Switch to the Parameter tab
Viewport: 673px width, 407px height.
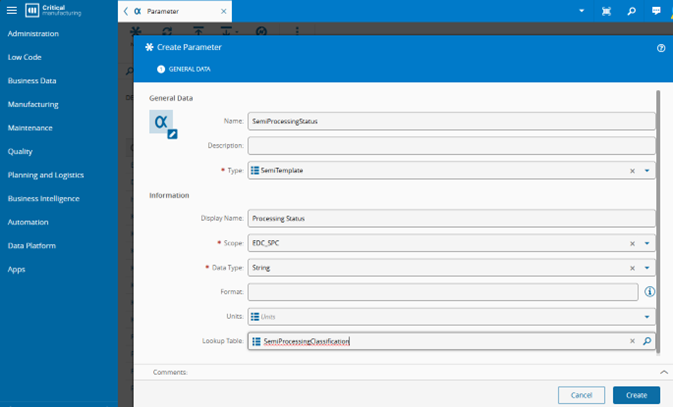(172, 11)
